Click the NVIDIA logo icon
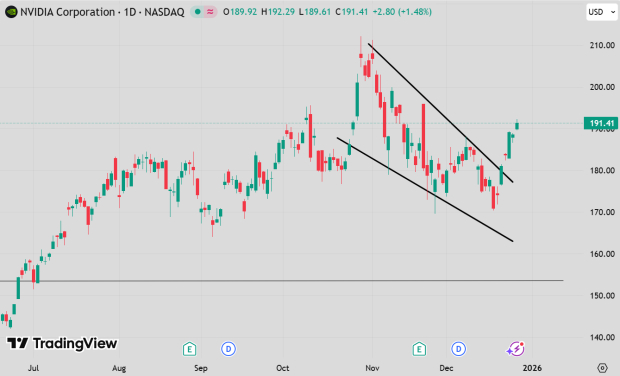 11,12
